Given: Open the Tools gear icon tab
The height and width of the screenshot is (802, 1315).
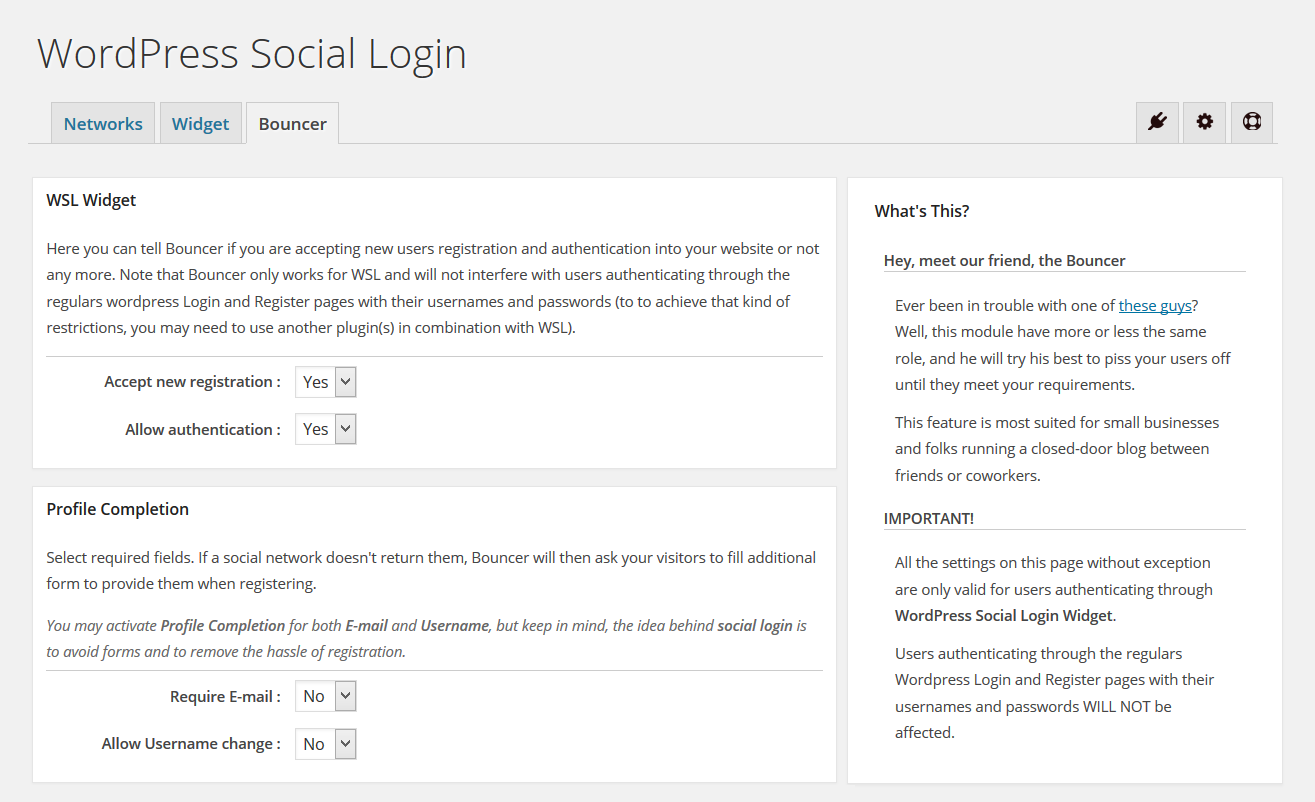Looking at the screenshot, I should tap(1205, 122).
